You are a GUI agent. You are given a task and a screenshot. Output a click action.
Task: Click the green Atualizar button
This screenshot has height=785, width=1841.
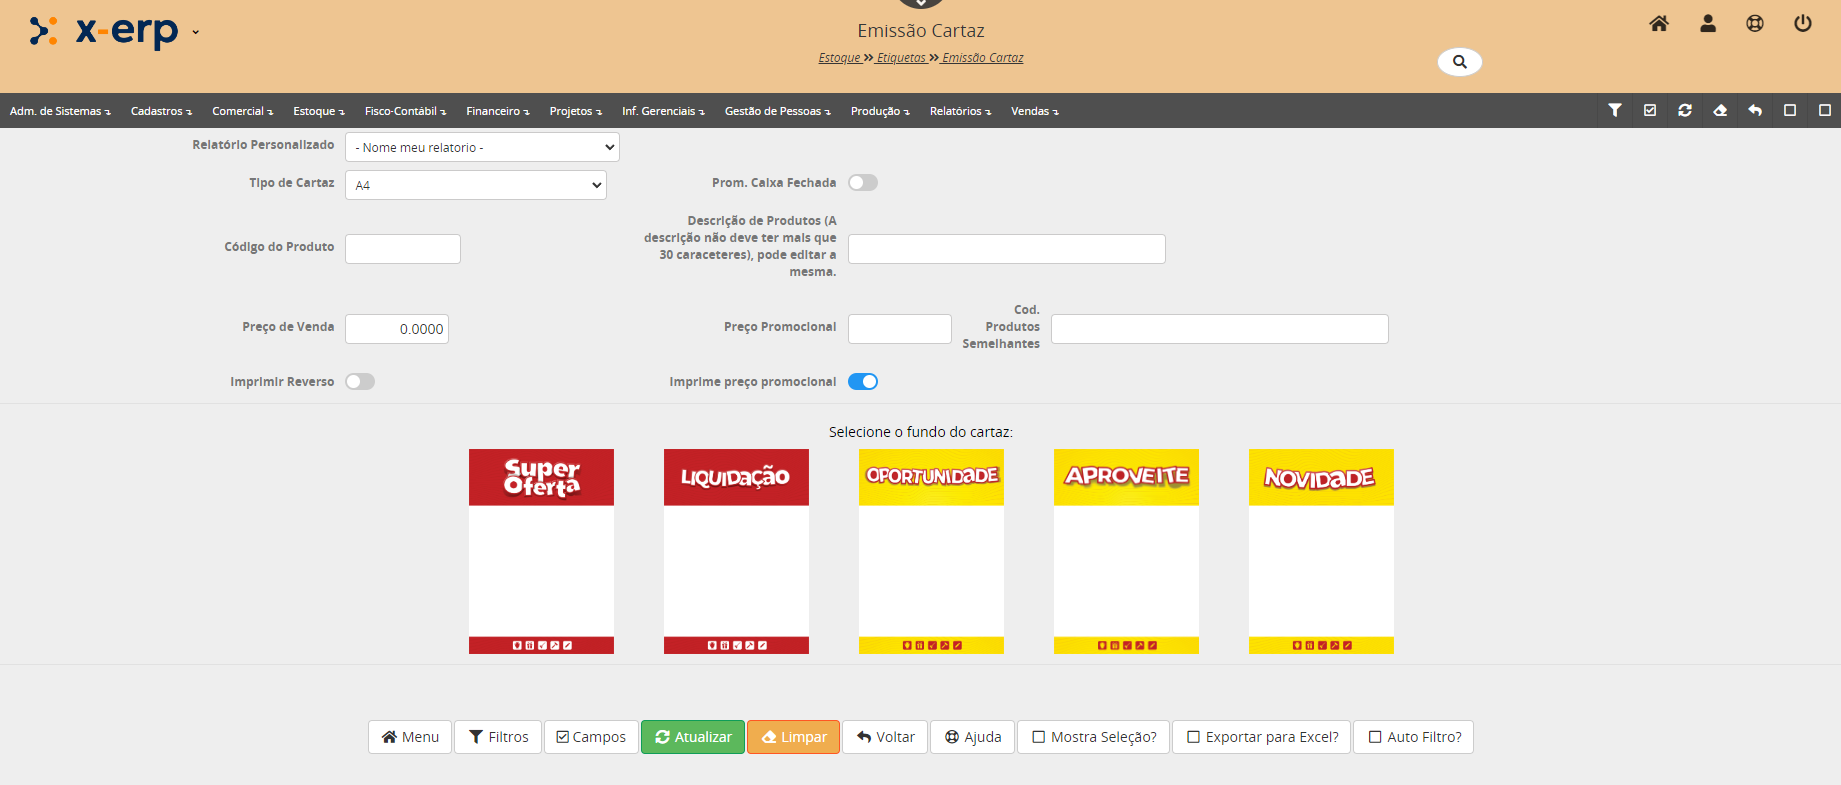pyautogui.click(x=693, y=737)
